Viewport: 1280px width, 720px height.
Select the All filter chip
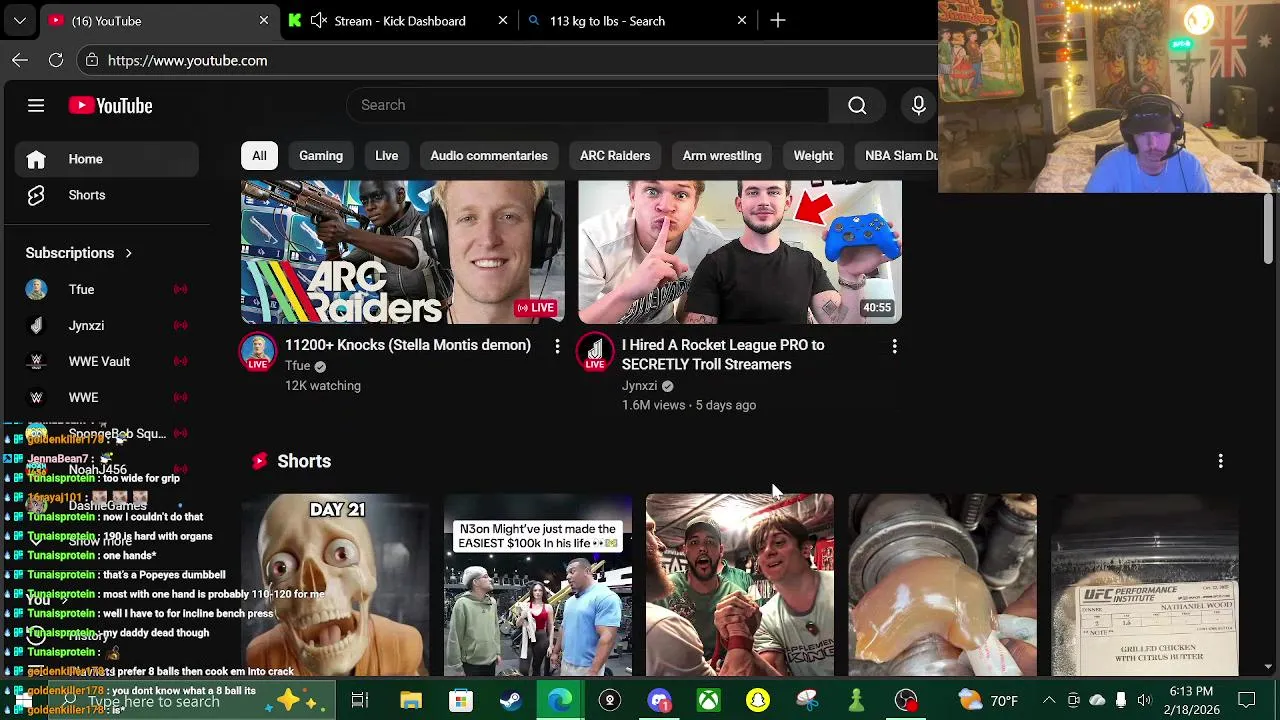(259, 156)
